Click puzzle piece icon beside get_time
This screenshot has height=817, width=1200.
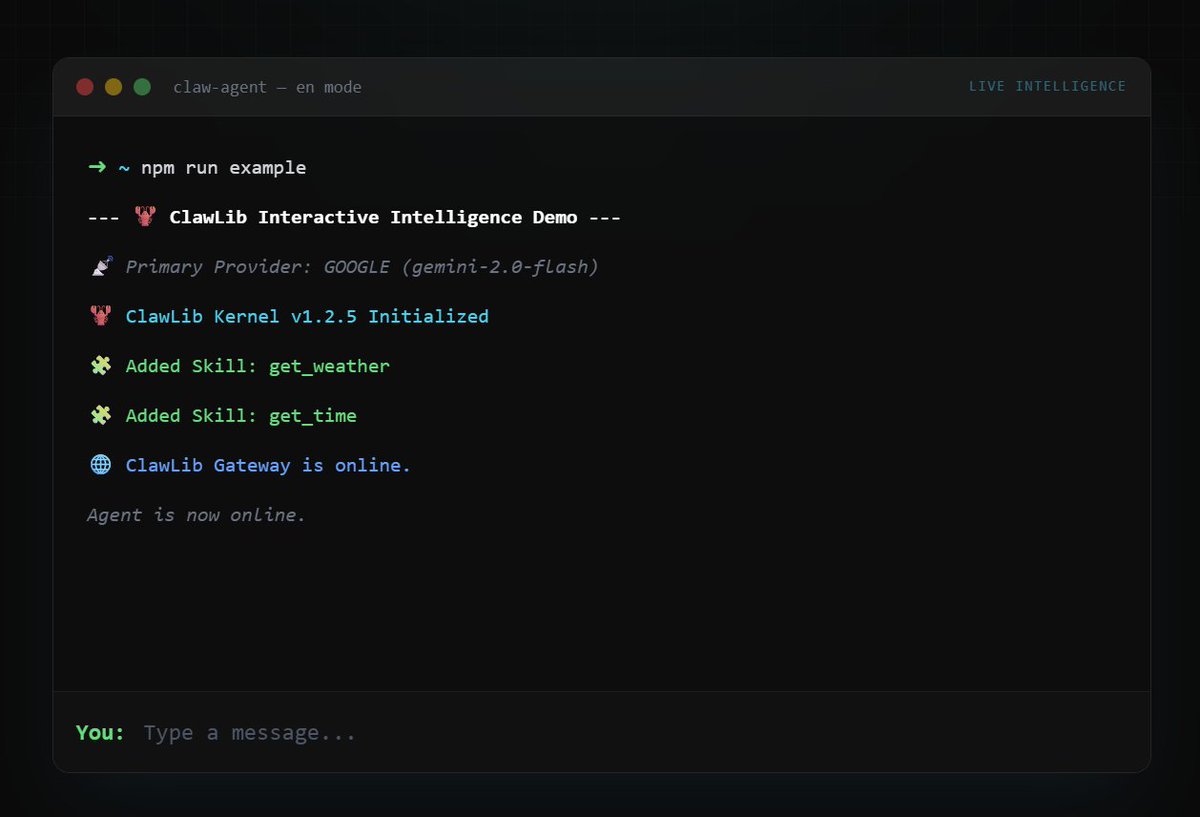(x=100, y=415)
